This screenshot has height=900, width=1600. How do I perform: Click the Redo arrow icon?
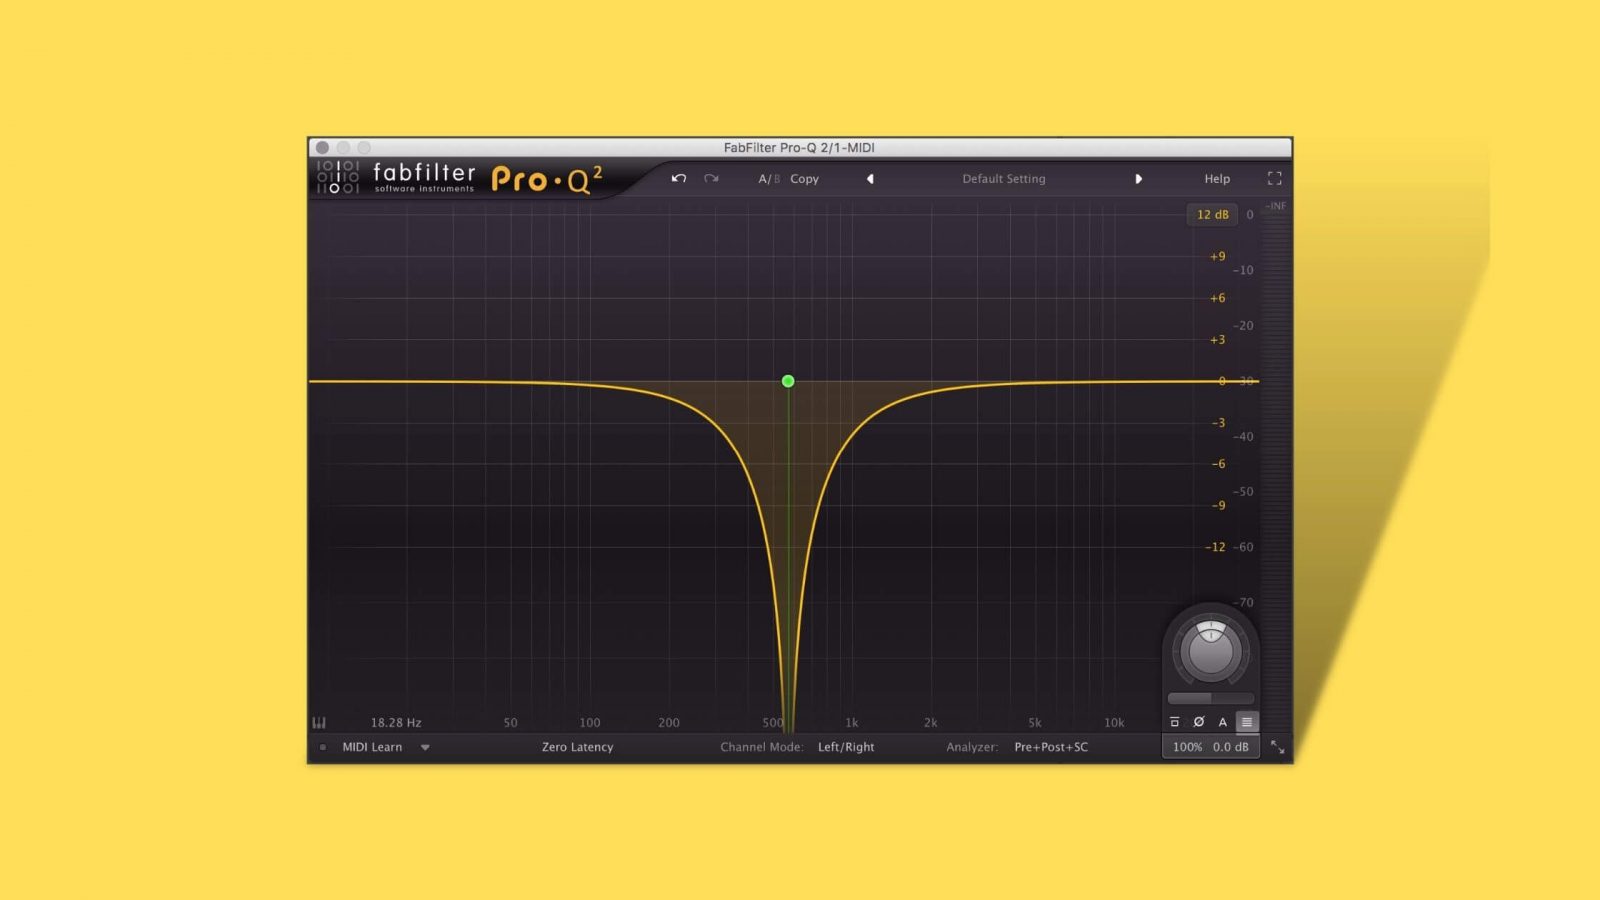711,179
